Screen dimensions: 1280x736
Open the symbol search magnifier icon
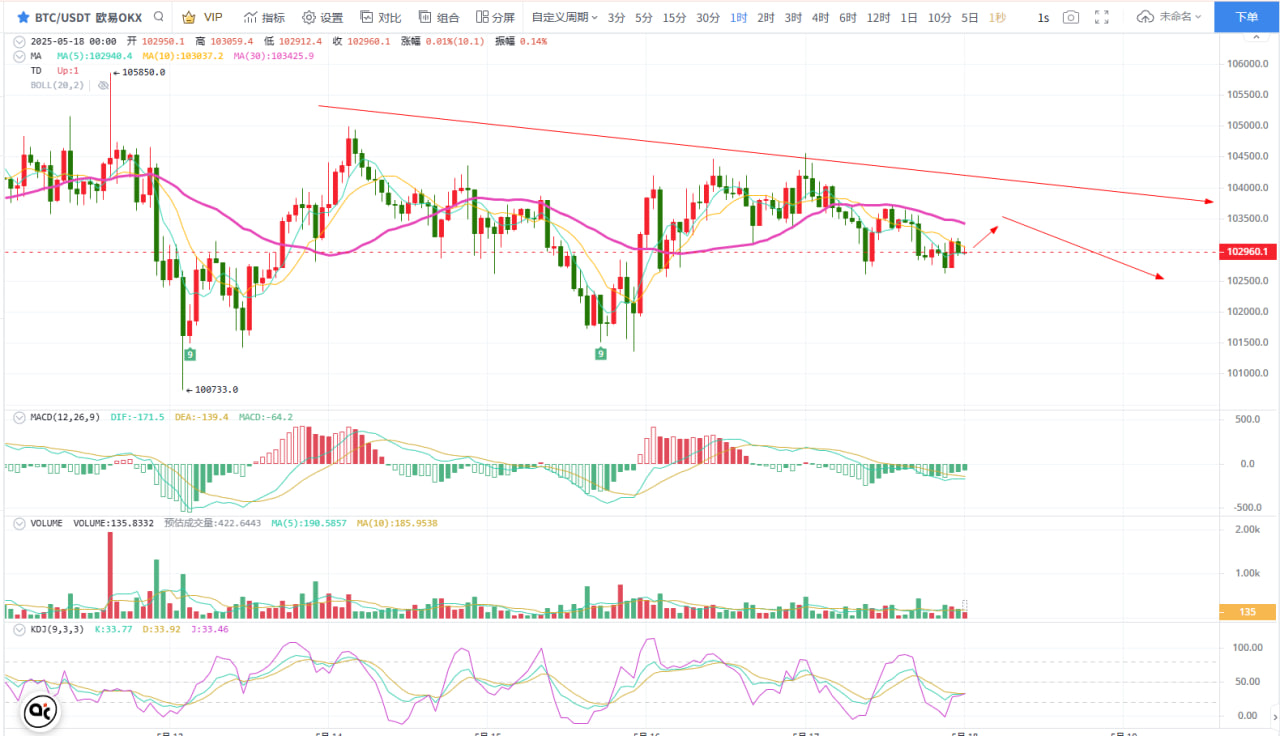click(x=159, y=17)
